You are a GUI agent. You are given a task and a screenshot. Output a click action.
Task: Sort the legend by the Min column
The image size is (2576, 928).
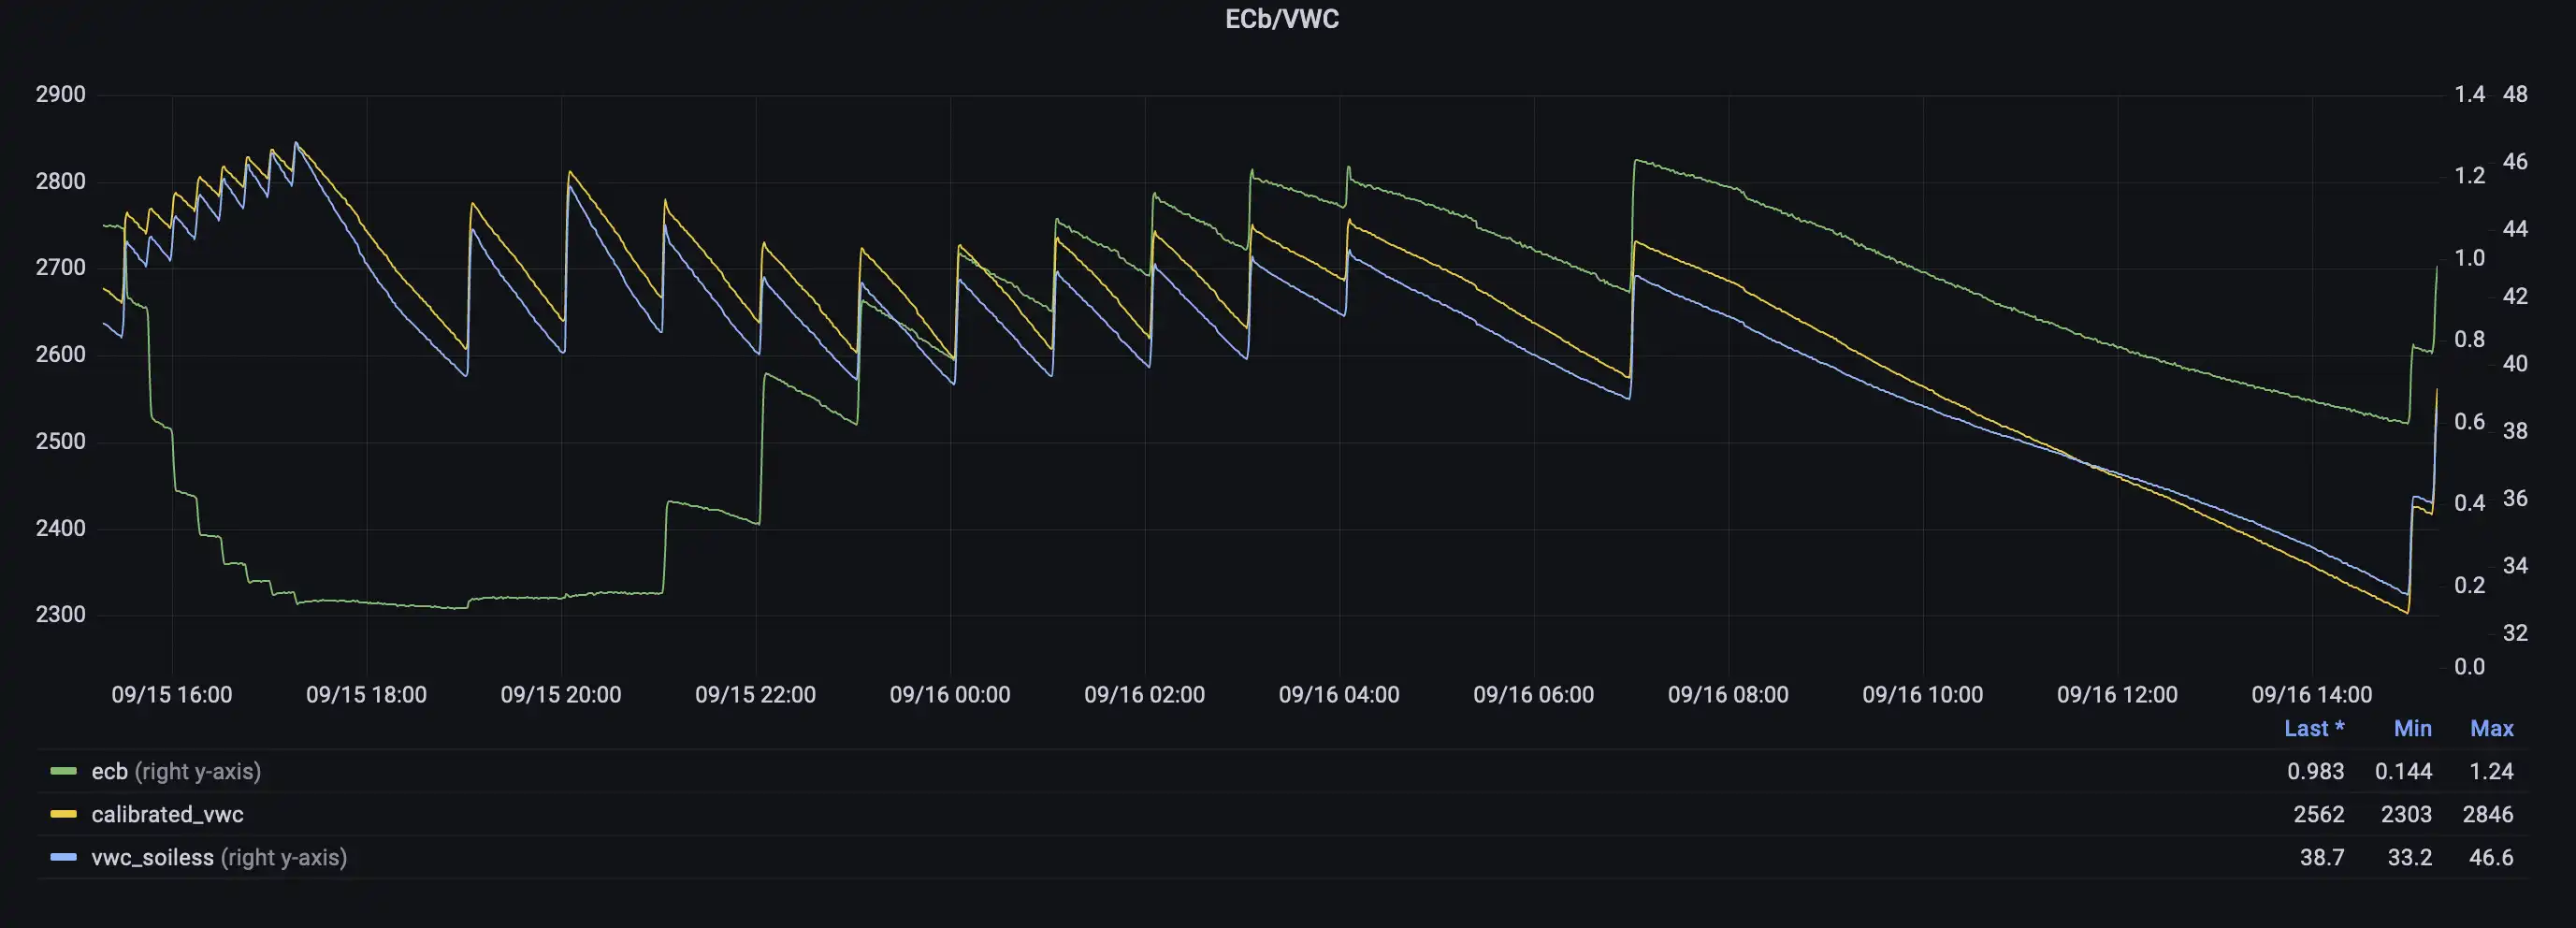click(x=2412, y=728)
